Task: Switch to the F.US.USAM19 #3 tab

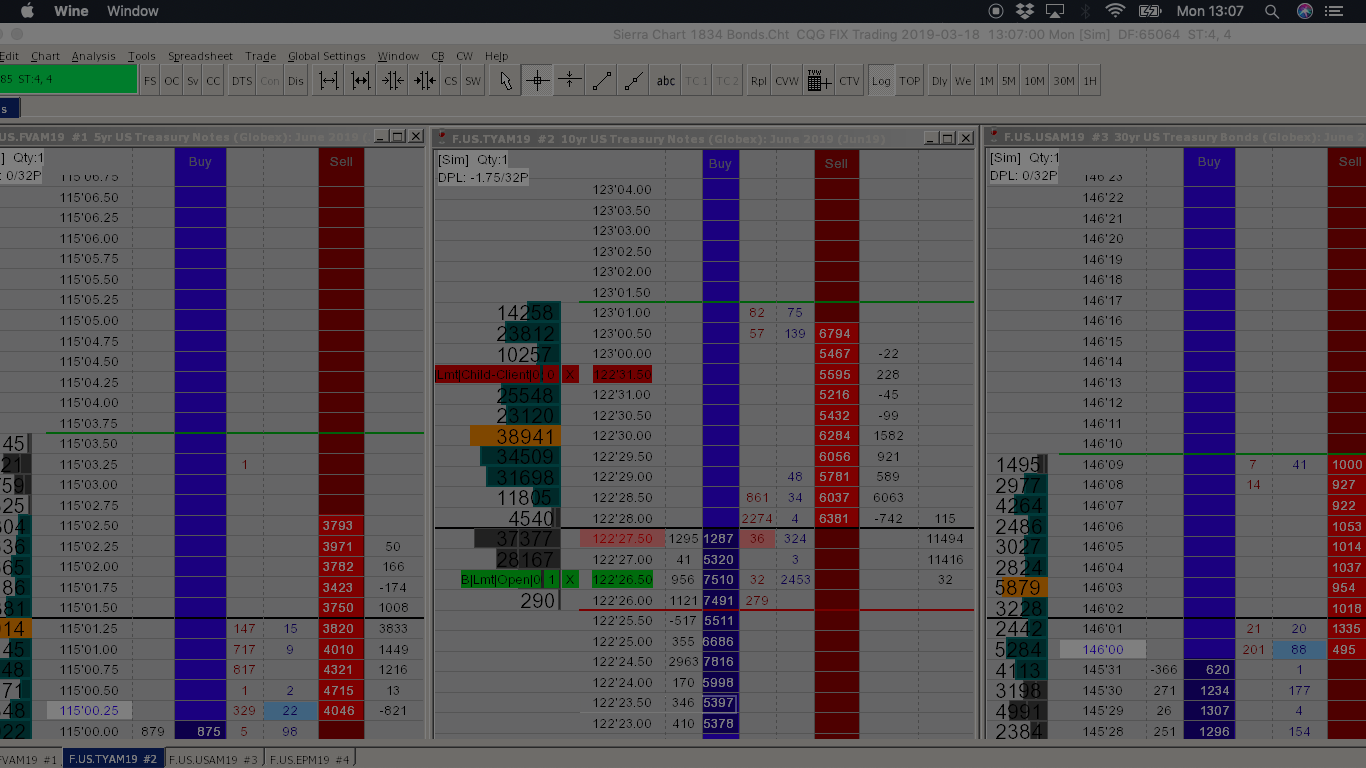Action: [x=214, y=759]
